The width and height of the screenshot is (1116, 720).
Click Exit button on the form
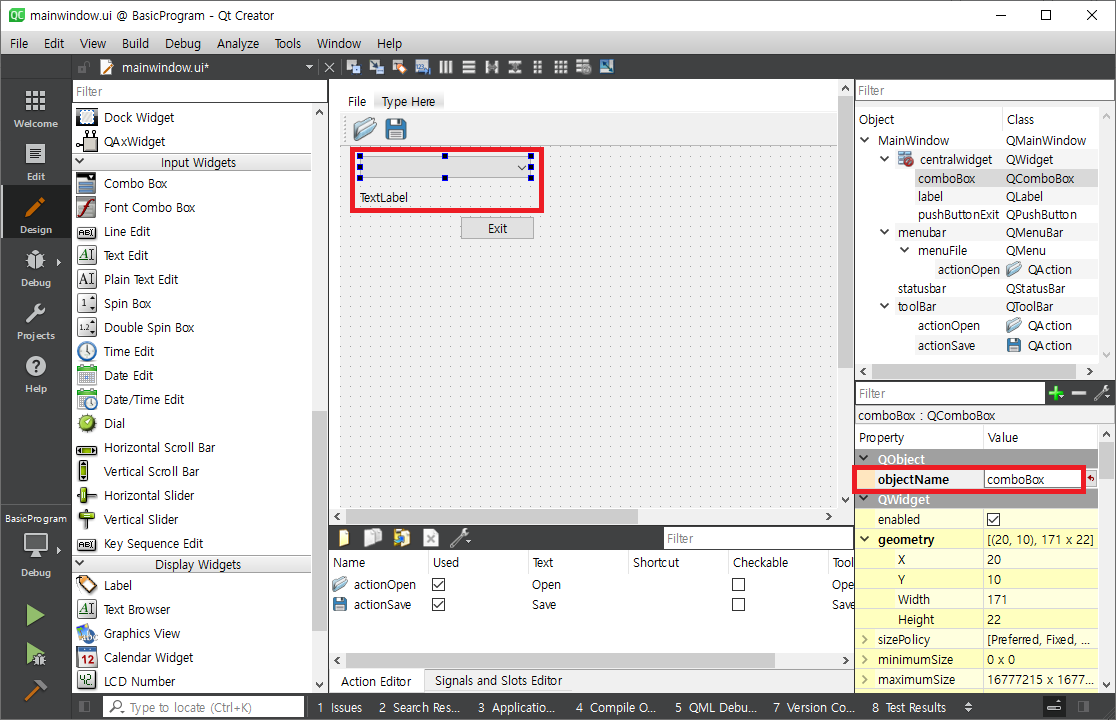click(498, 228)
